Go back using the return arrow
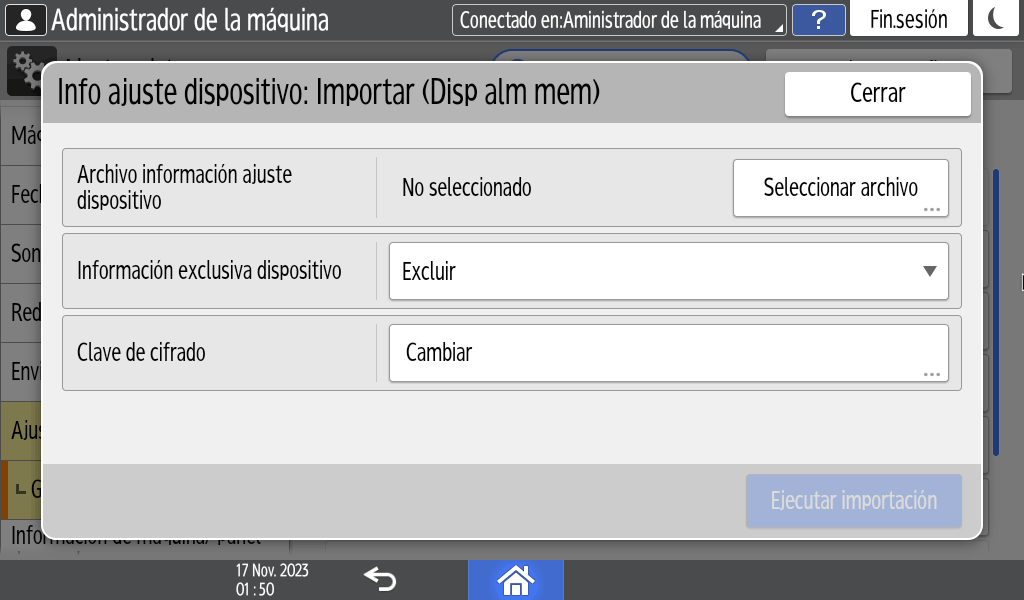Viewport: 1024px width, 600px height. [380, 579]
